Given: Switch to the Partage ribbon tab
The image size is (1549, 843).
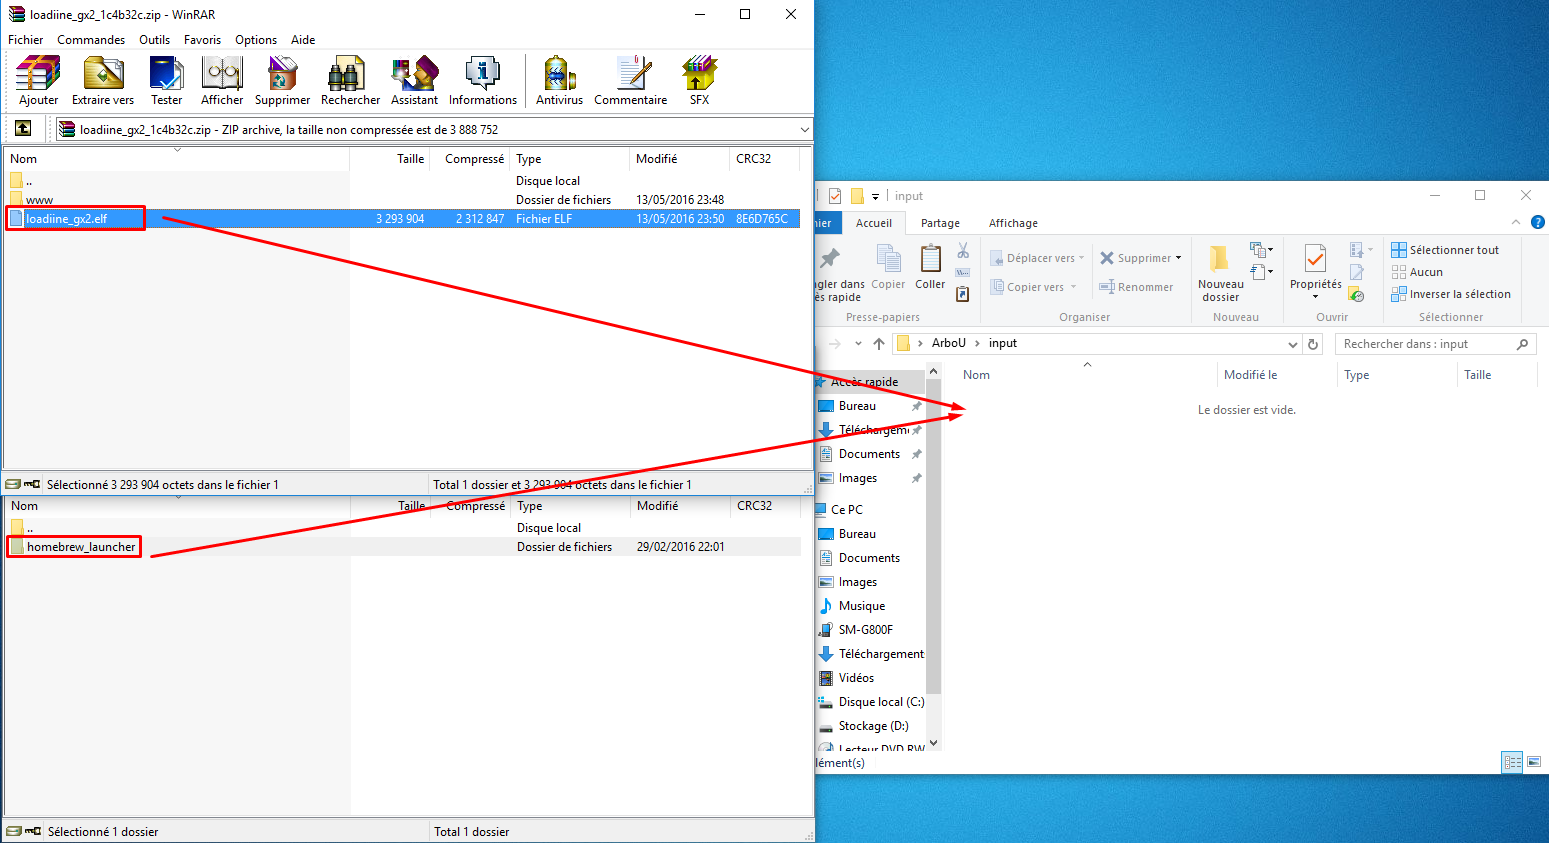Looking at the screenshot, I should (x=940, y=223).
